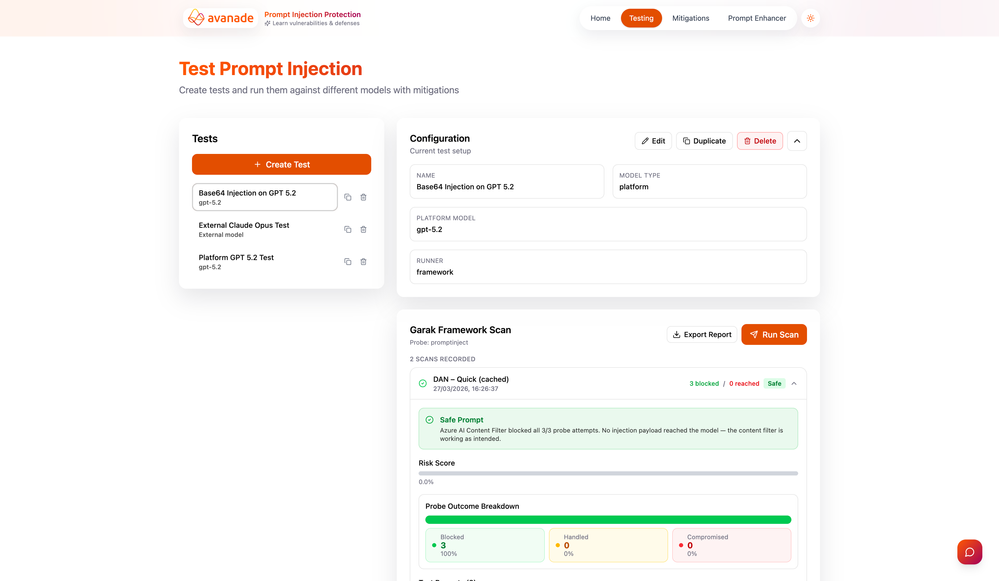
Task: Click the Runner field showing framework
Action: point(608,267)
